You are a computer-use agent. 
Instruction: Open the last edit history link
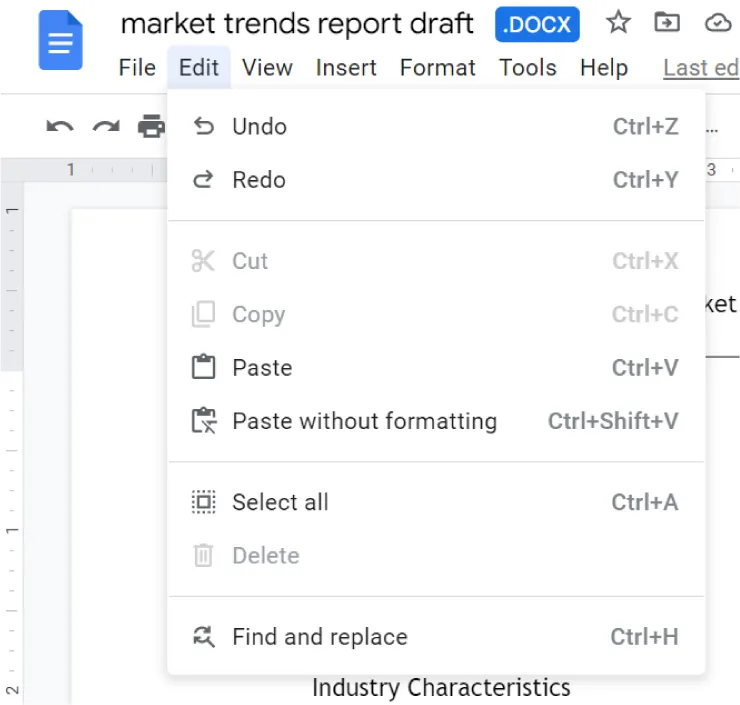coord(700,68)
